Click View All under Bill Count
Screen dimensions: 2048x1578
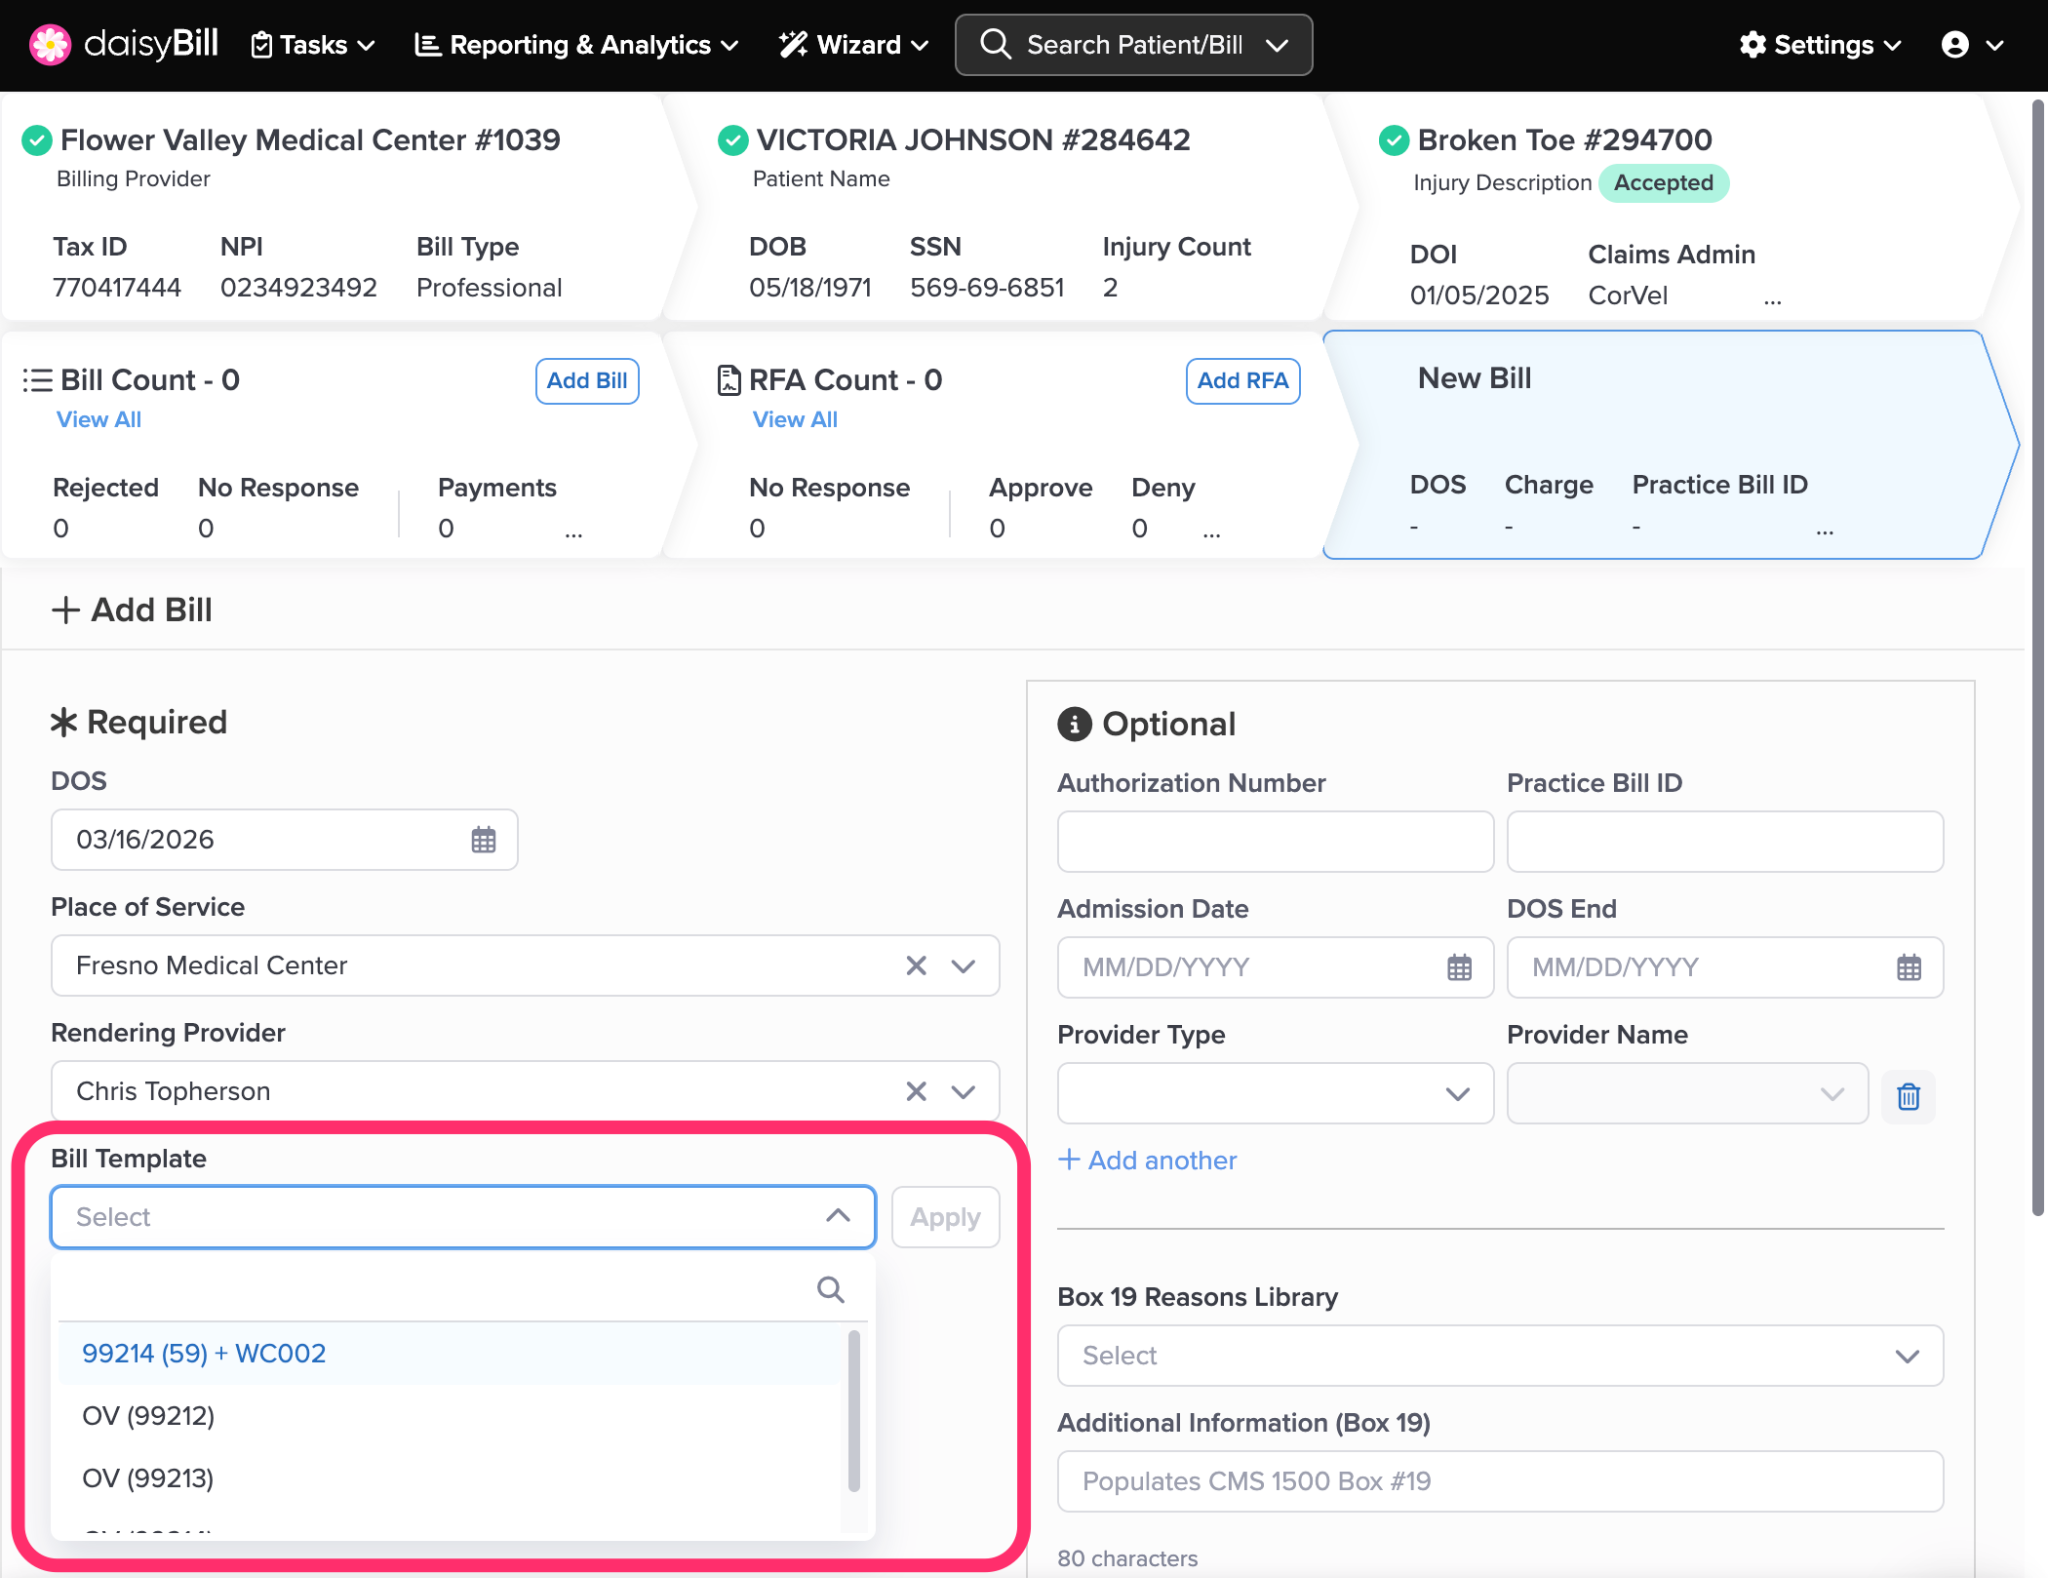pos(98,419)
